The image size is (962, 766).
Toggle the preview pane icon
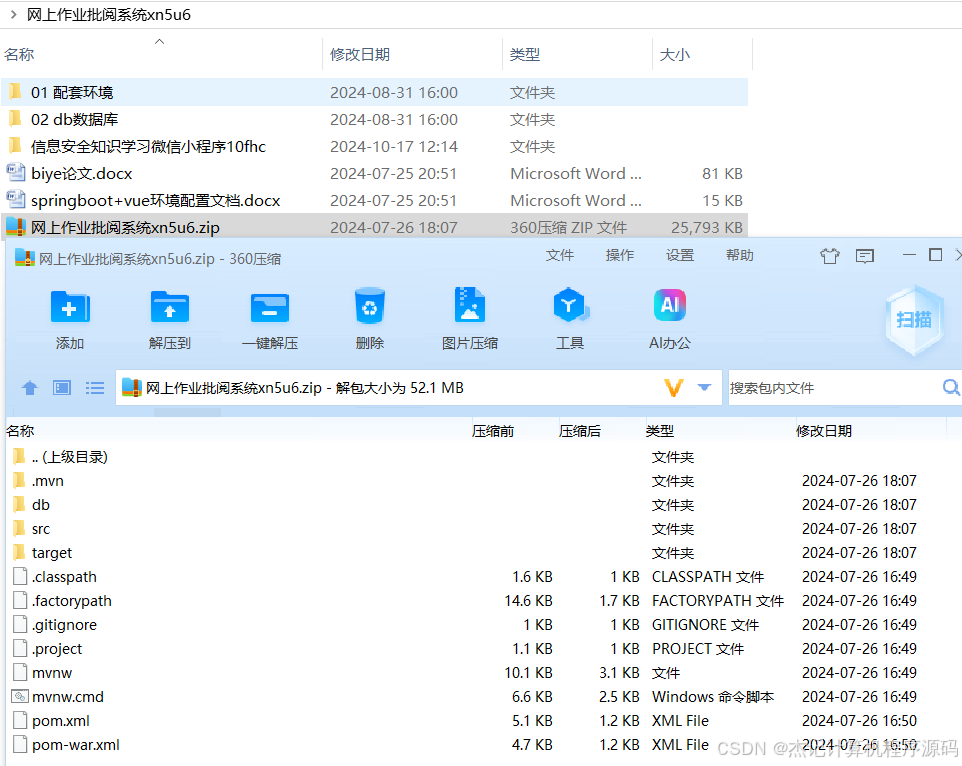coord(61,387)
